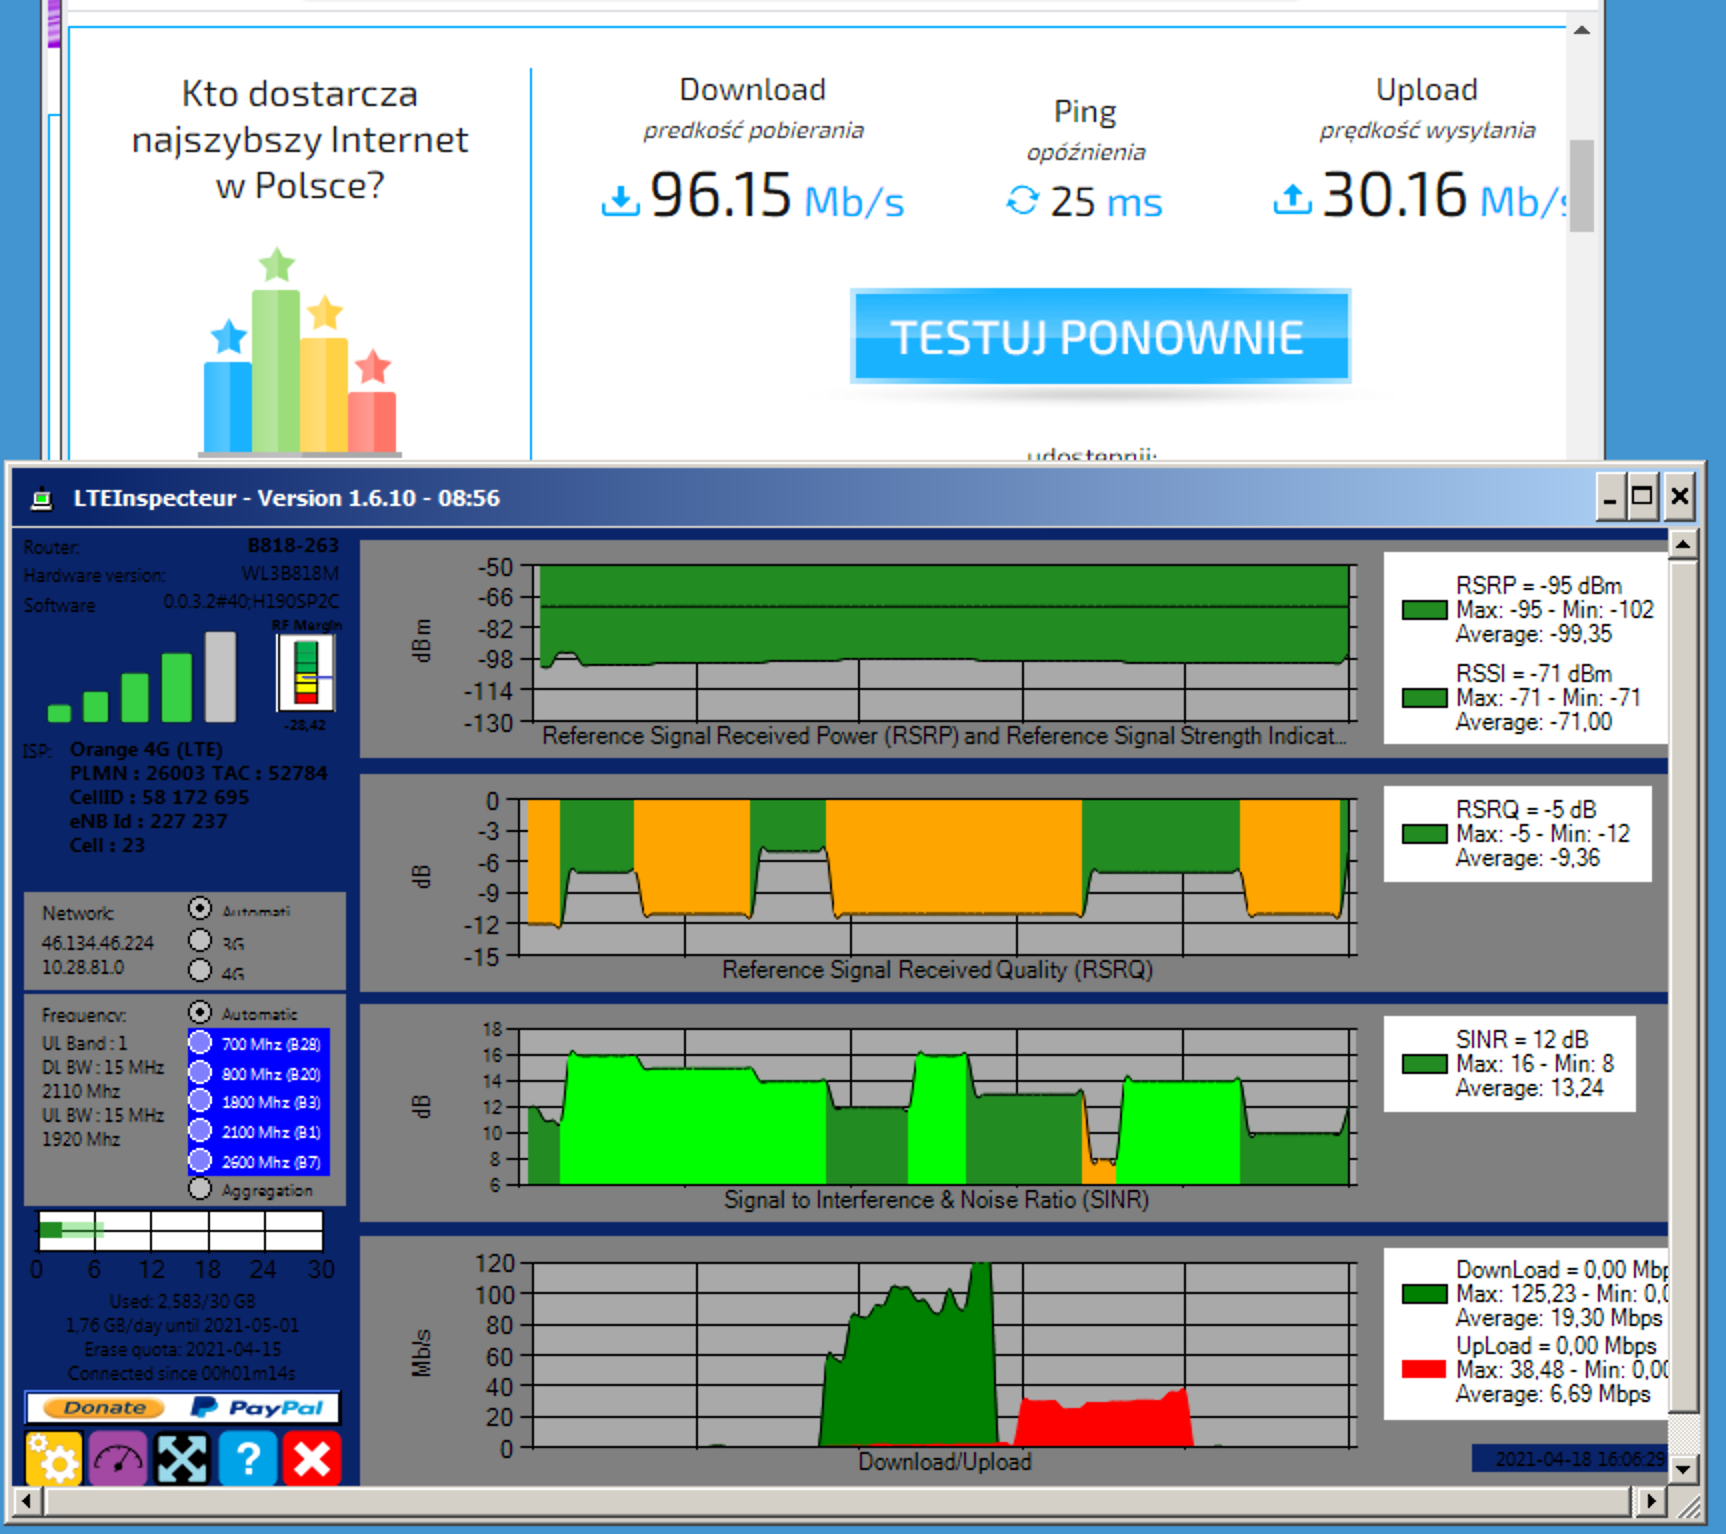Click the green signal strength bars

coord(142,677)
